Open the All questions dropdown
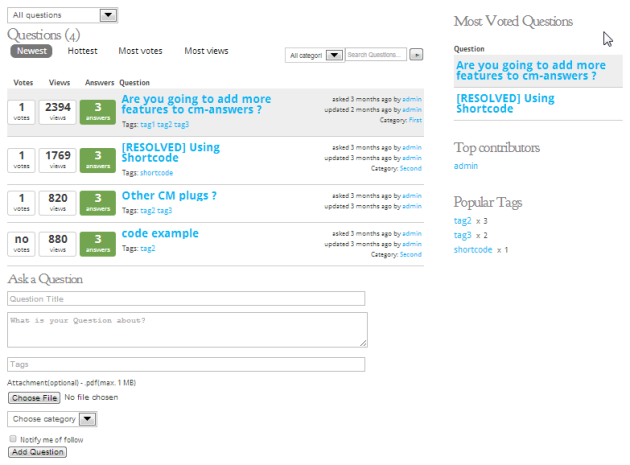Image resolution: width=630 pixels, height=465 pixels. pyautogui.click(x=62, y=15)
